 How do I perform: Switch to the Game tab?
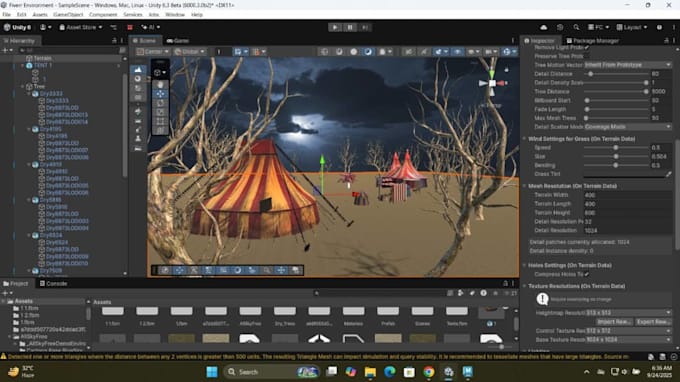pyautogui.click(x=178, y=40)
